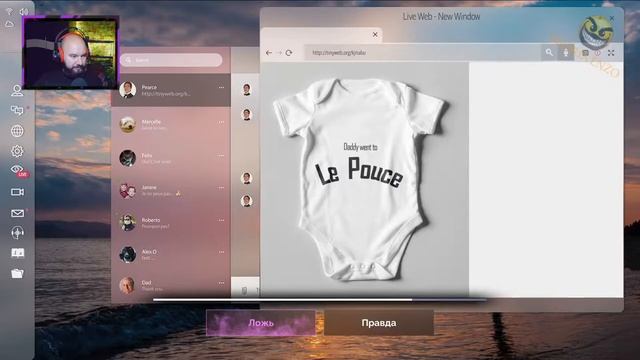640x360 pixels.
Task: Click the bookmark icon beside the microphone
Action: (x=585, y=53)
